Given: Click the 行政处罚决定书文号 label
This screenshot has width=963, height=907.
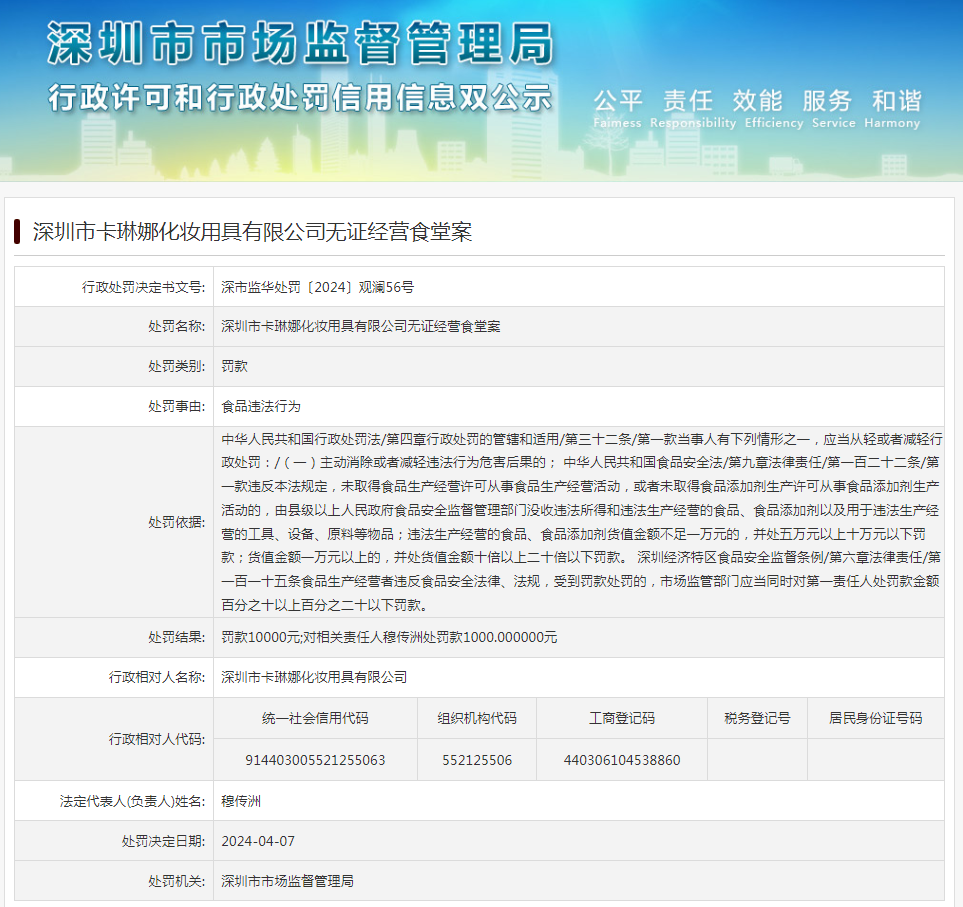Looking at the screenshot, I should [144, 287].
